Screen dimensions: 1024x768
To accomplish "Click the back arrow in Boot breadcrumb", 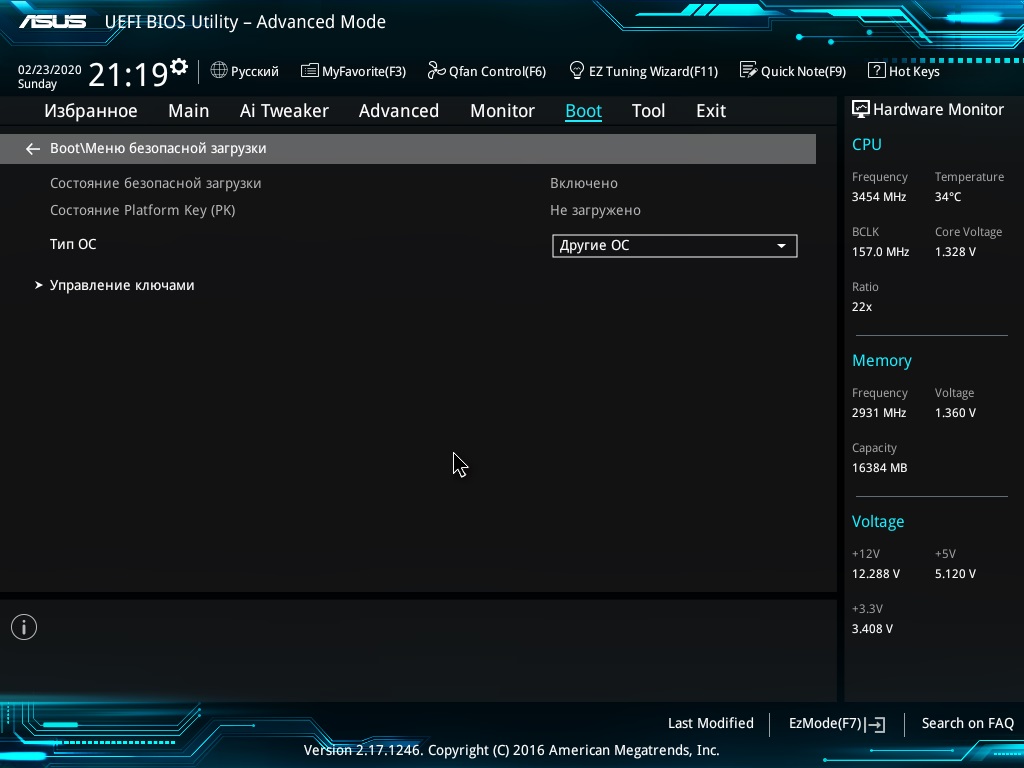I will pos(33,149).
